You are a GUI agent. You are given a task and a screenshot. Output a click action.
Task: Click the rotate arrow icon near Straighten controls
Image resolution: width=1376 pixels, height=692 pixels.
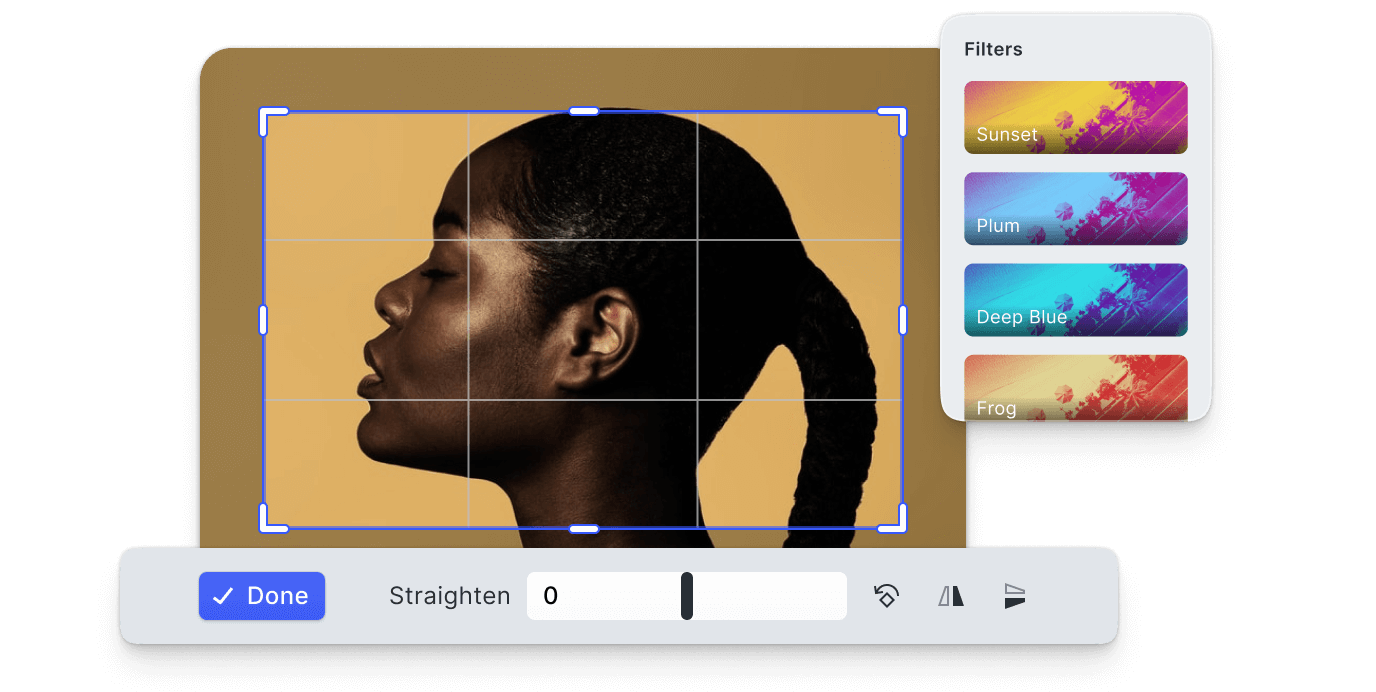coord(886,595)
